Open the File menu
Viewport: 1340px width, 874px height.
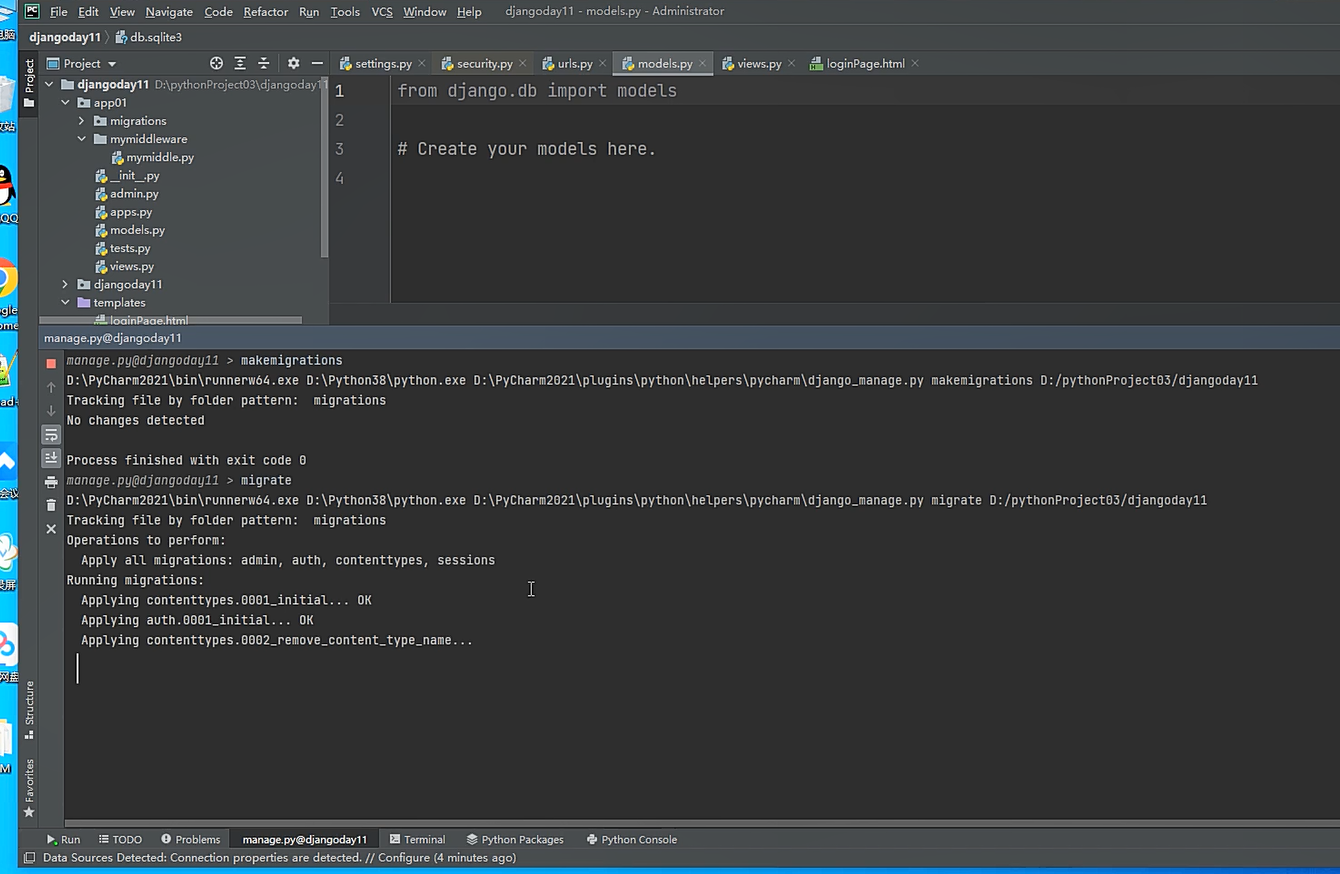coord(58,12)
